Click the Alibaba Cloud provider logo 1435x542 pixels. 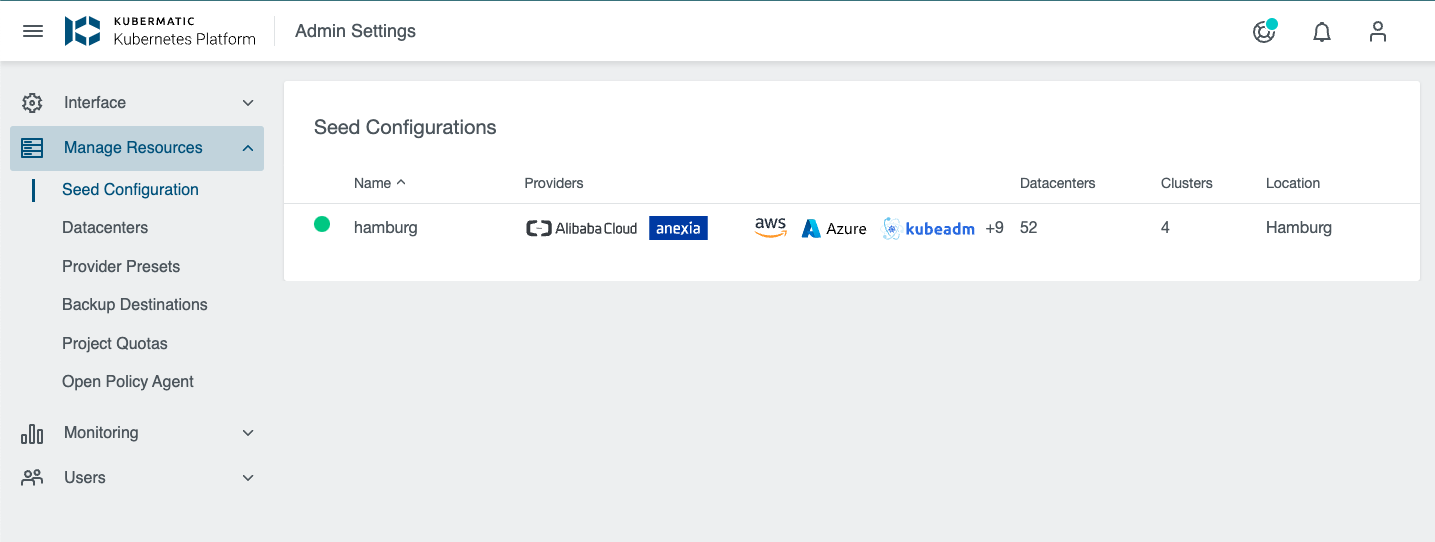coord(581,228)
